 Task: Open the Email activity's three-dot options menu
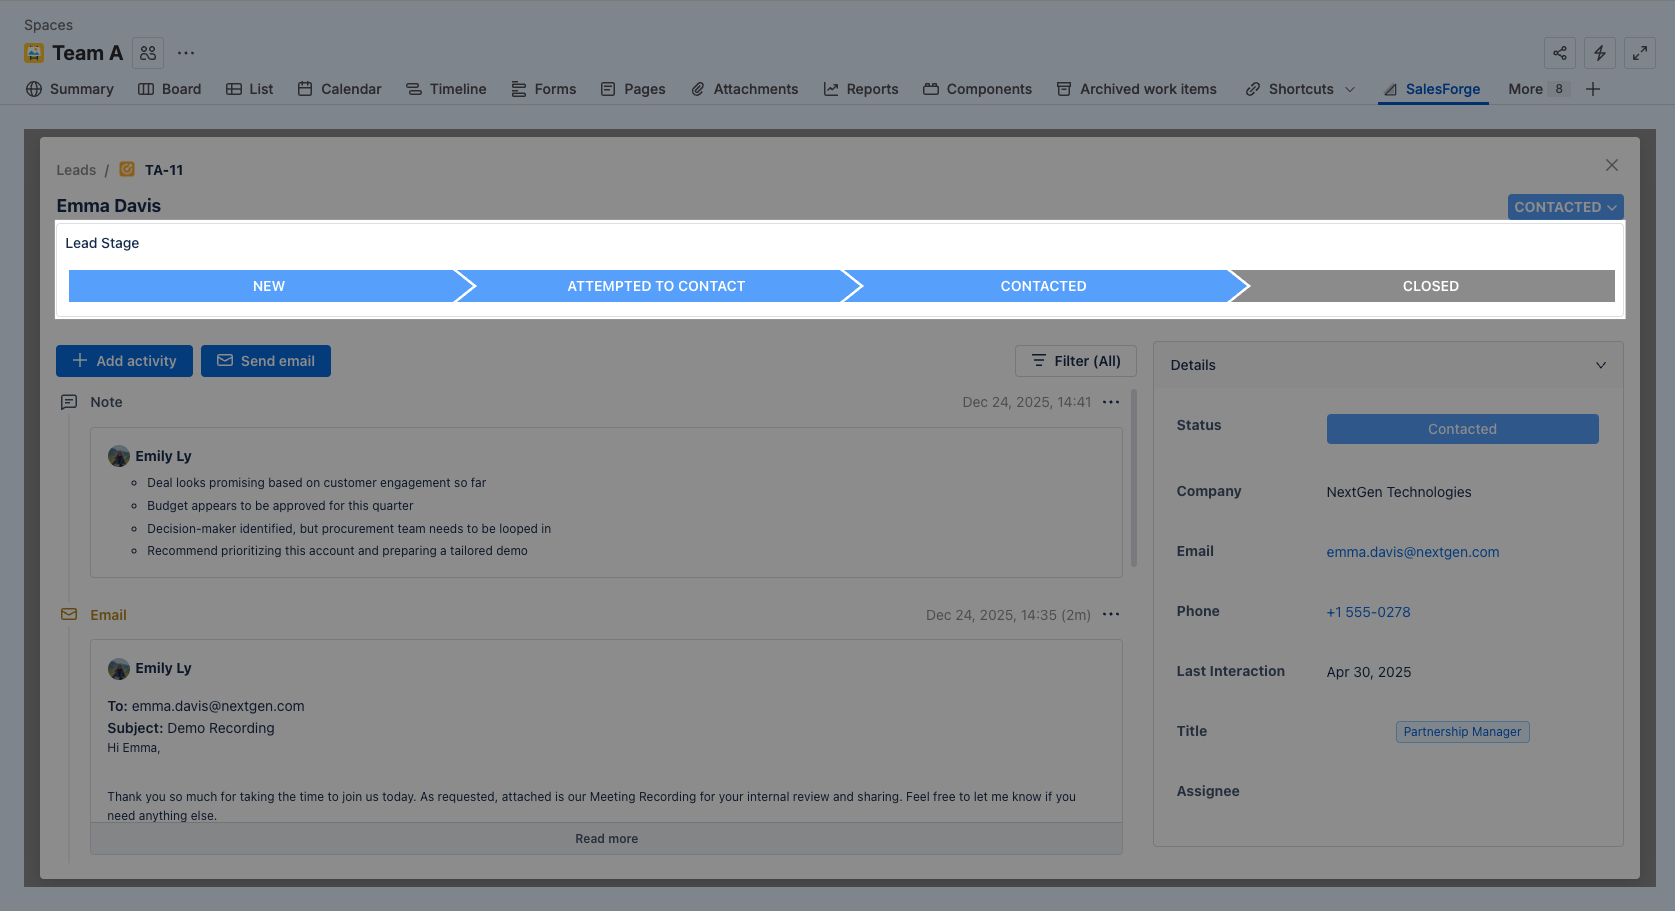pyautogui.click(x=1110, y=615)
